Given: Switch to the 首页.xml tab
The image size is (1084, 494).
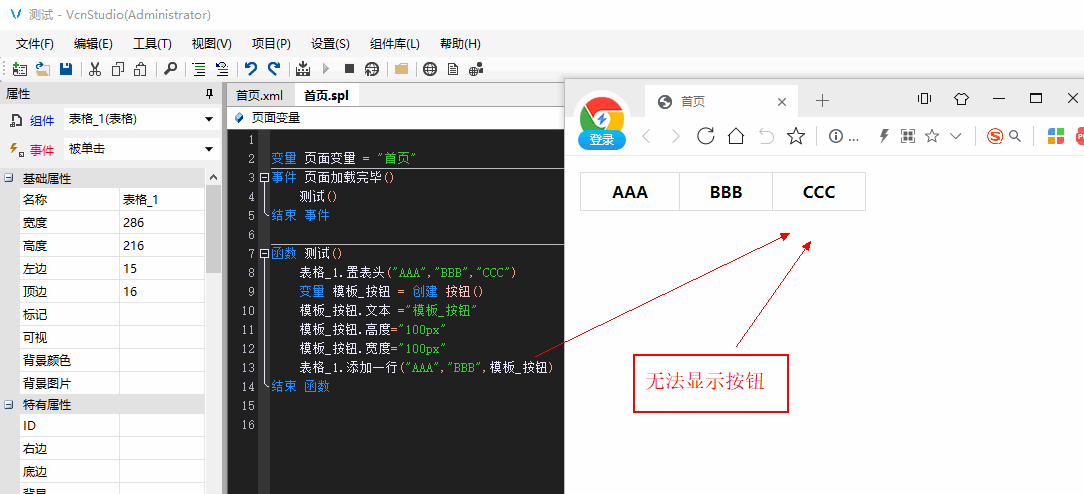Looking at the screenshot, I should pos(260,96).
